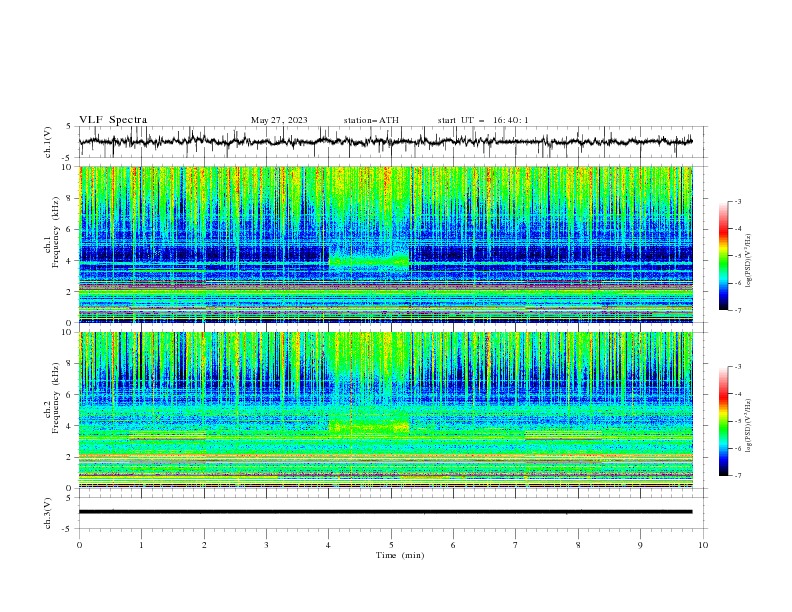Click the bright 4 kHz burst in ch.1 spectrogram
Viewport: 792px width, 612px height.
click(x=369, y=261)
